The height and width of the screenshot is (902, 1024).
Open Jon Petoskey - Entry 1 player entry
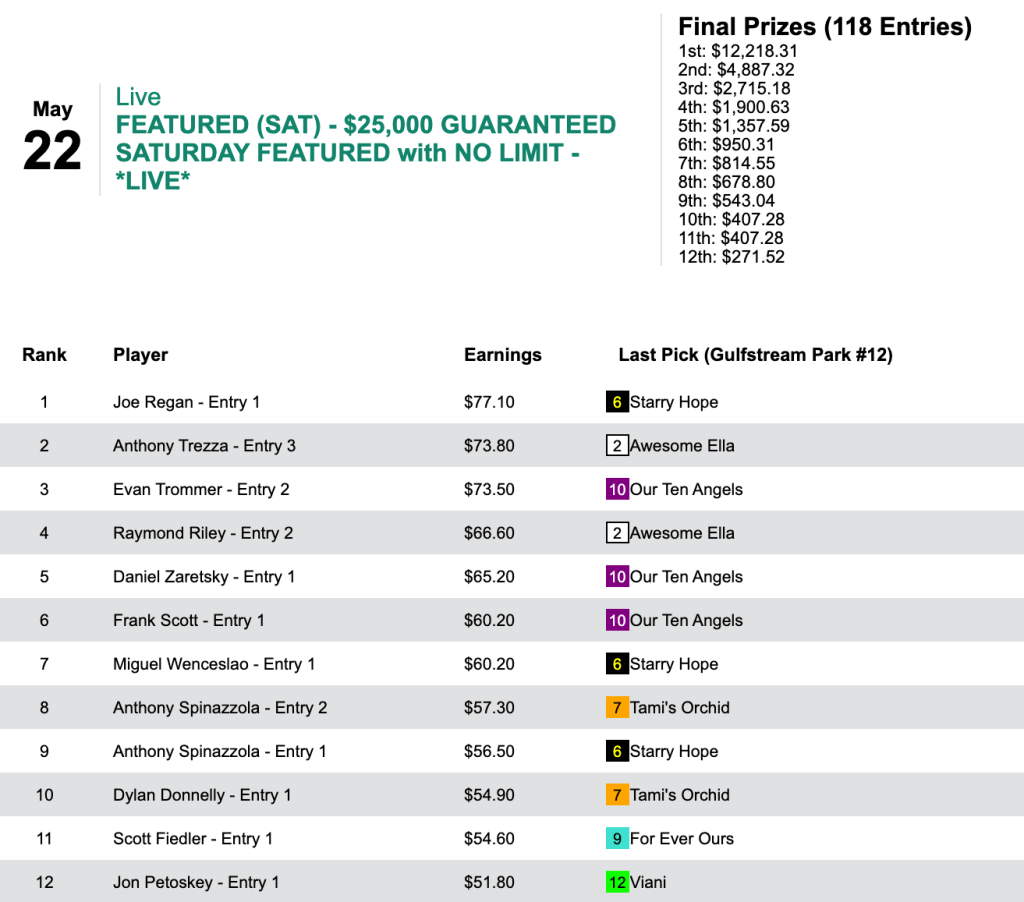pos(196,882)
